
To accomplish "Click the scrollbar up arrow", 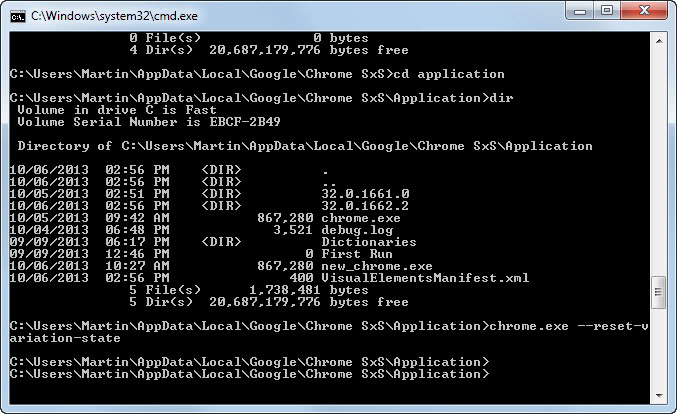I will click(x=659, y=41).
